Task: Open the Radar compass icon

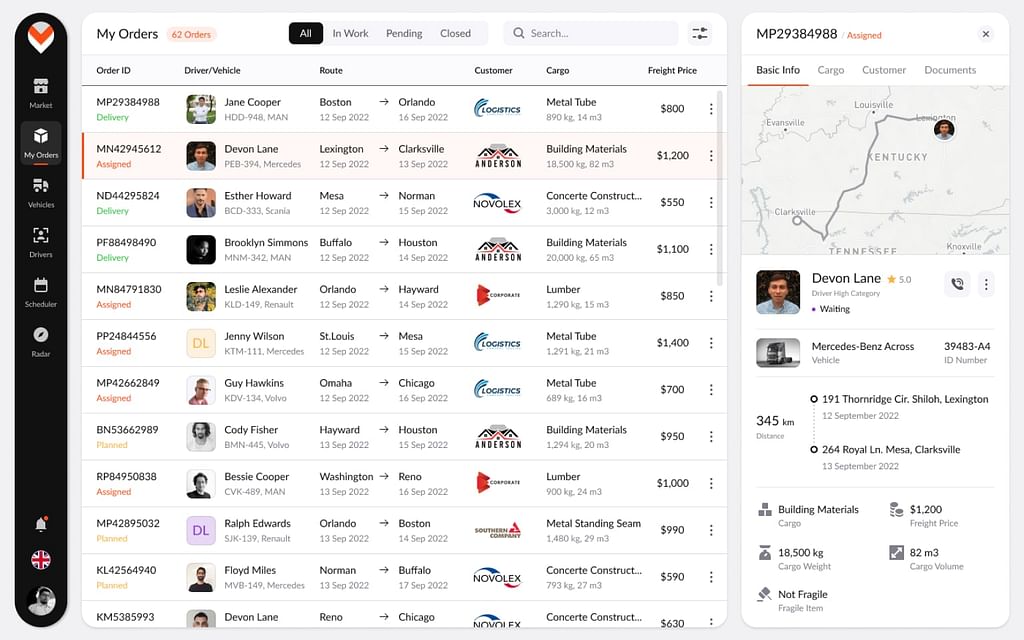Action: tap(41, 340)
